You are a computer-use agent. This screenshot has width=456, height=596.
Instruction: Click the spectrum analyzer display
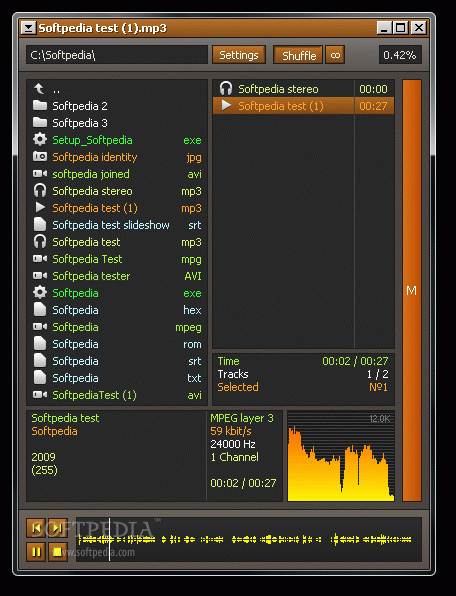pyautogui.click(x=341, y=456)
